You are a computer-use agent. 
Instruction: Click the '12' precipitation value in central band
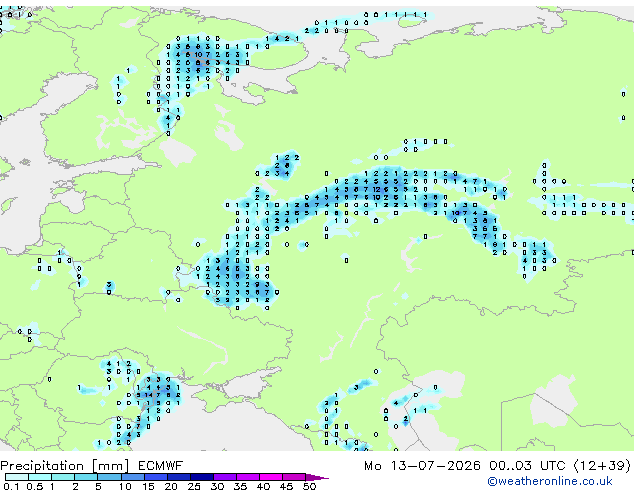tap(376, 189)
